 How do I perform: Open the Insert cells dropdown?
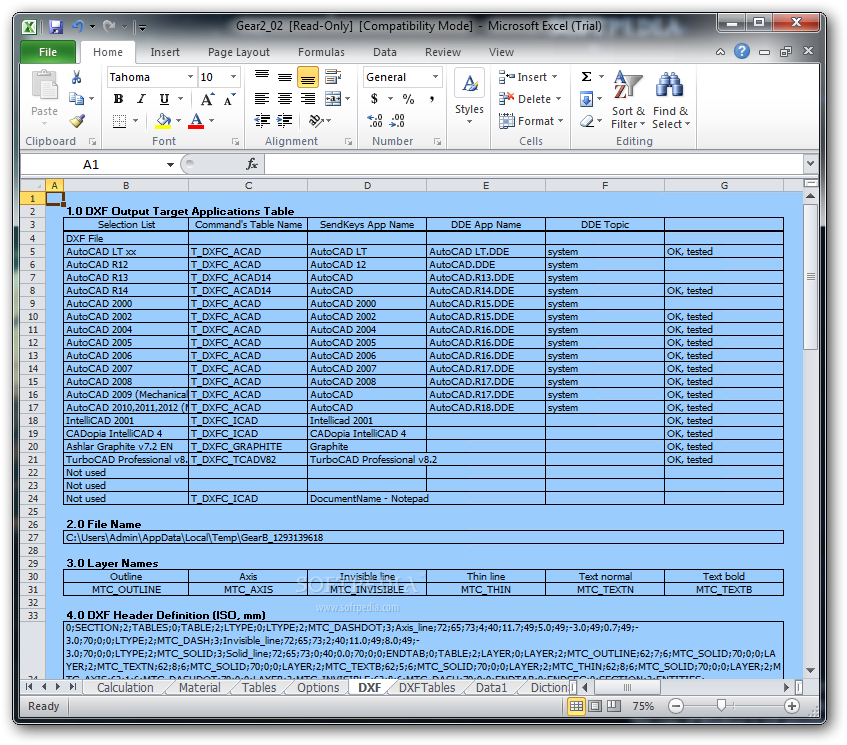555,77
